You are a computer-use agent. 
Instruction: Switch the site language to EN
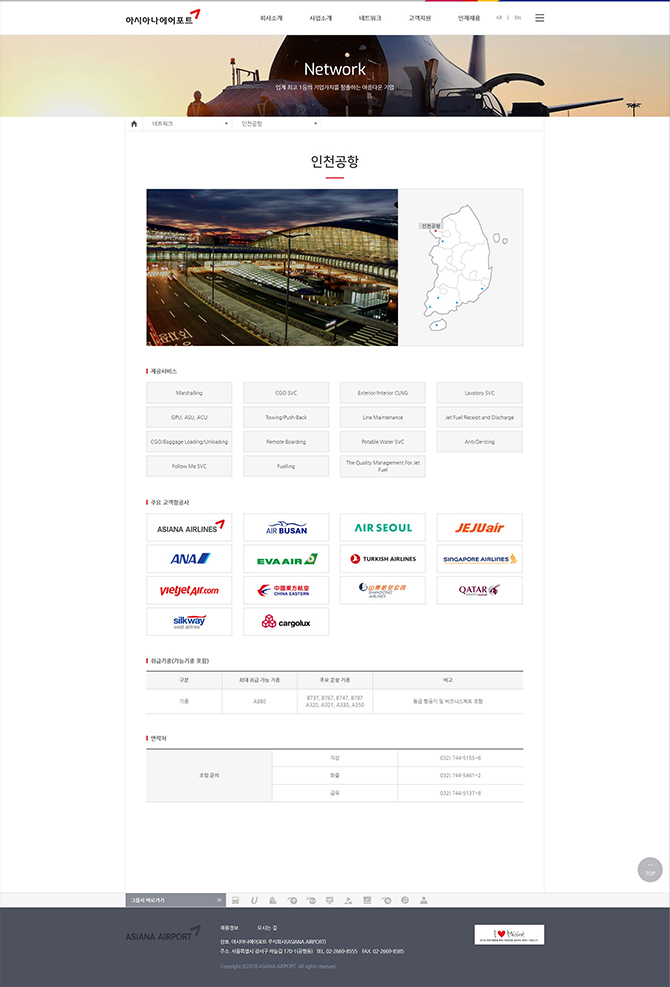click(x=518, y=18)
